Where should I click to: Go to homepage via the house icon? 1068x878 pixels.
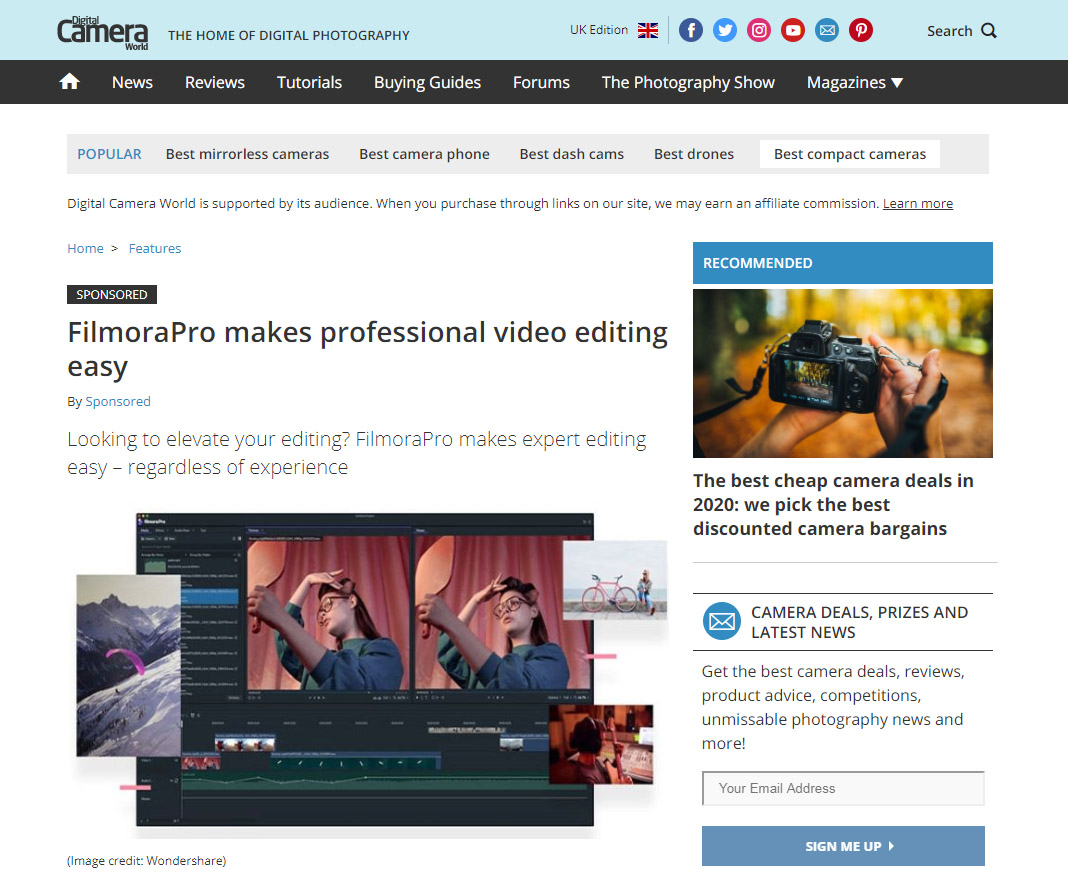pyautogui.click(x=69, y=82)
